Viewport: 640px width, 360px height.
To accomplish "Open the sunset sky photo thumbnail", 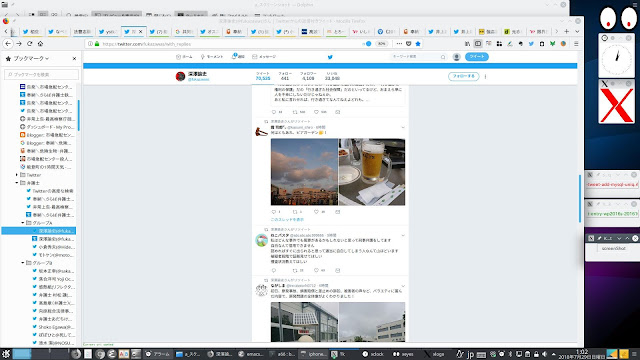I will (304, 172).
